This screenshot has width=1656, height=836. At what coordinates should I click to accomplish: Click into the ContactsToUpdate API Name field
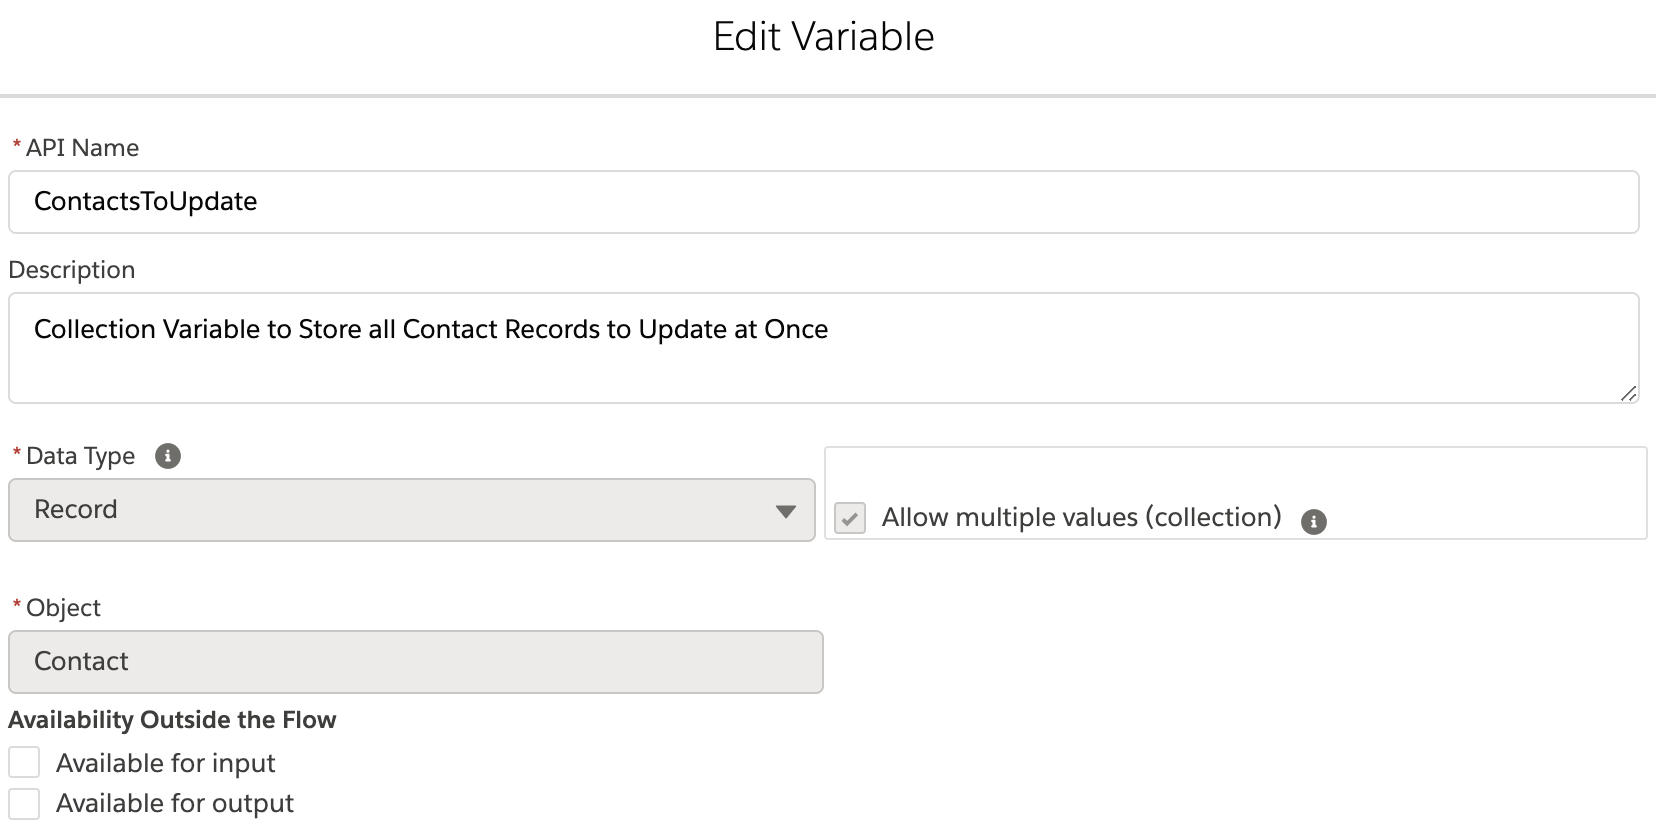click(x=822, y=202)
